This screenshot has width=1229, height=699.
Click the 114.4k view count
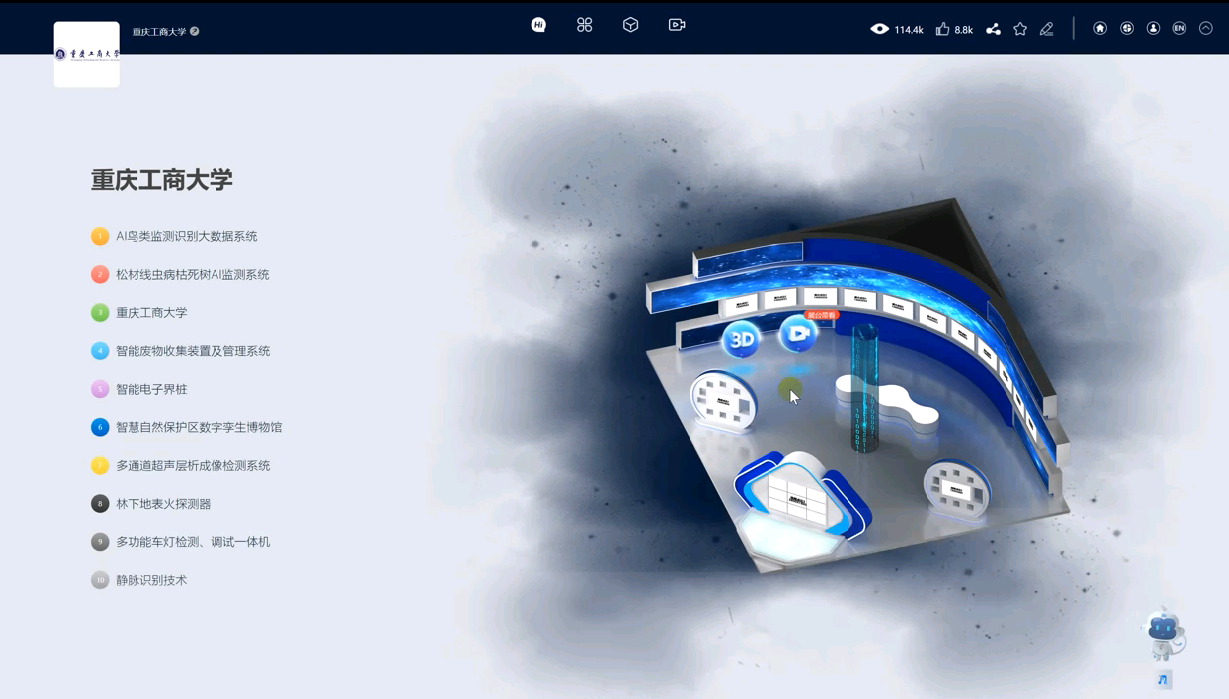tap(909, 30)
